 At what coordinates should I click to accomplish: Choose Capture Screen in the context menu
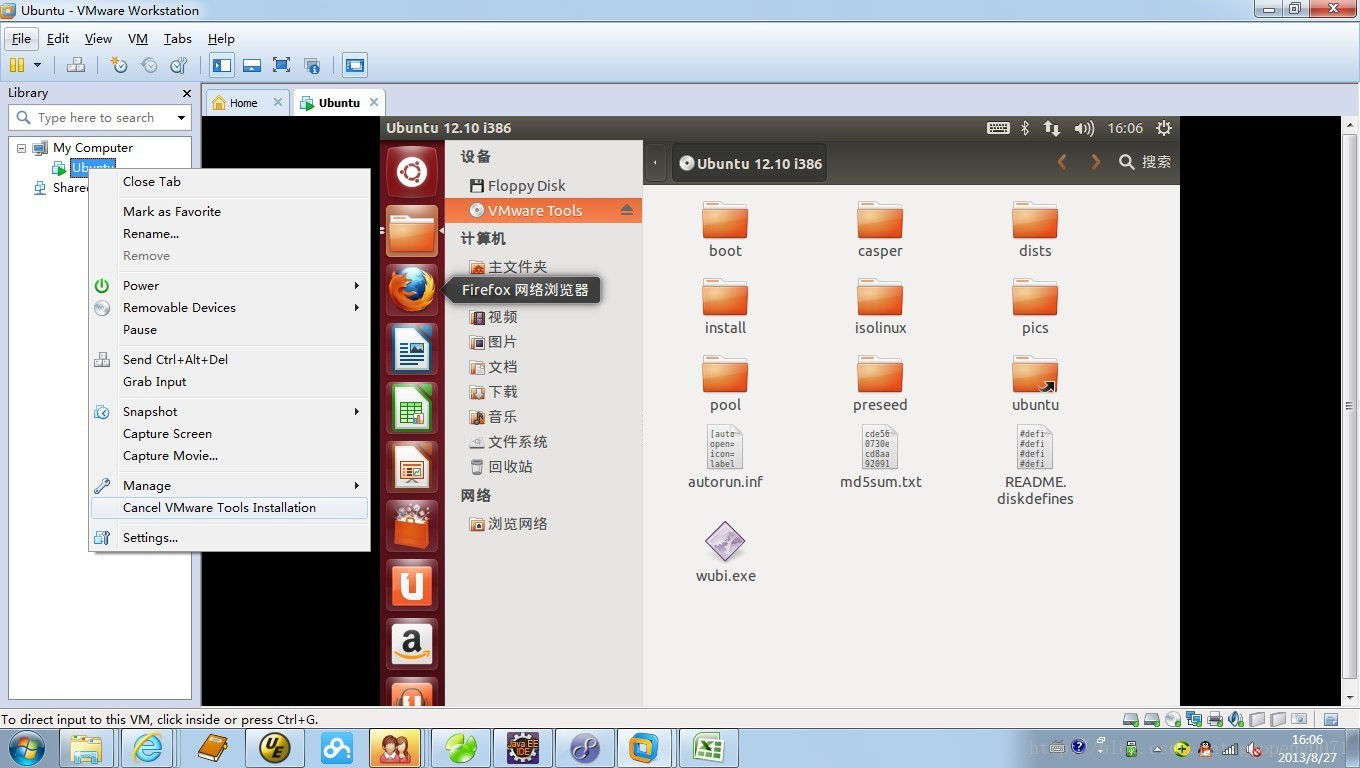[230, 433]
